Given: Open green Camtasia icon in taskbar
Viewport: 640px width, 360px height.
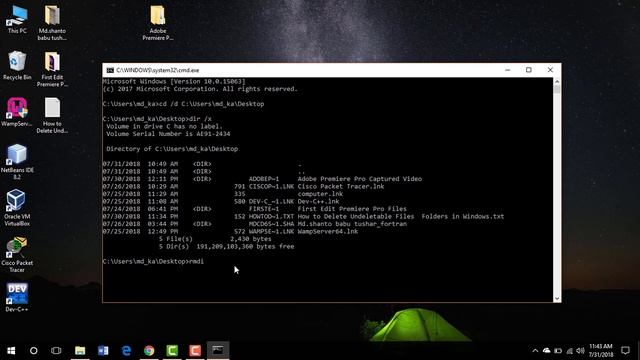Looking at the screenshot, I should pyautogui.click(x=172, y=351).
